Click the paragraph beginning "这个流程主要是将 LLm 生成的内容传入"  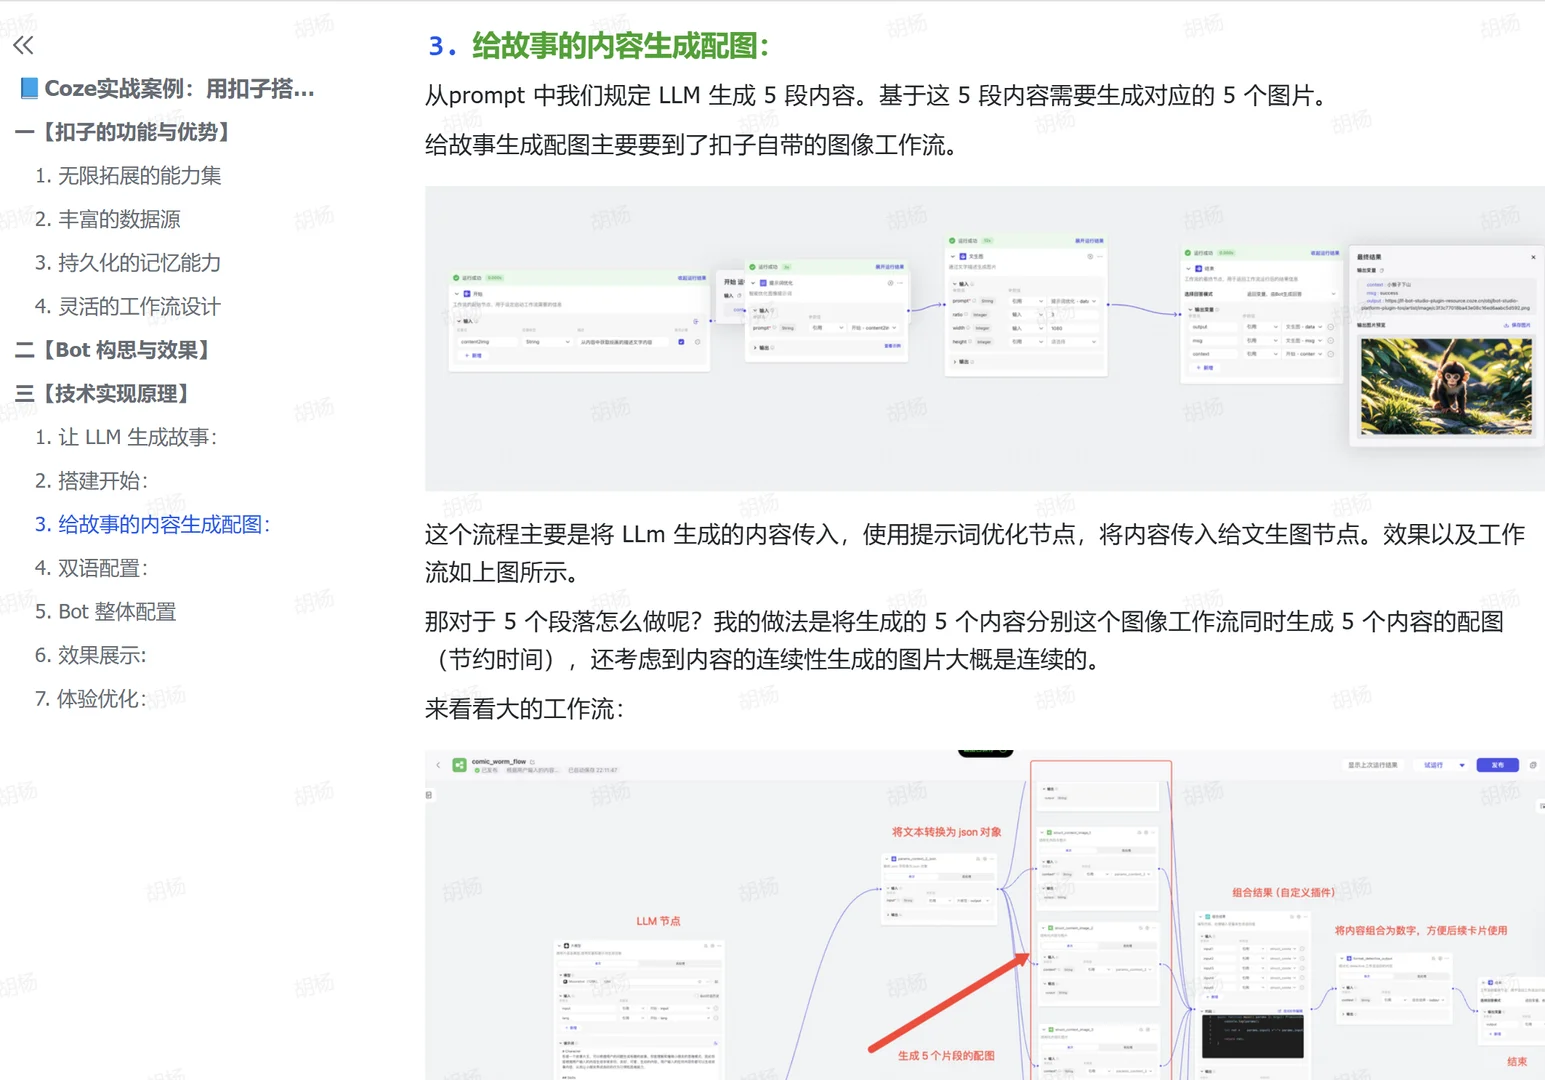[975, 553]
